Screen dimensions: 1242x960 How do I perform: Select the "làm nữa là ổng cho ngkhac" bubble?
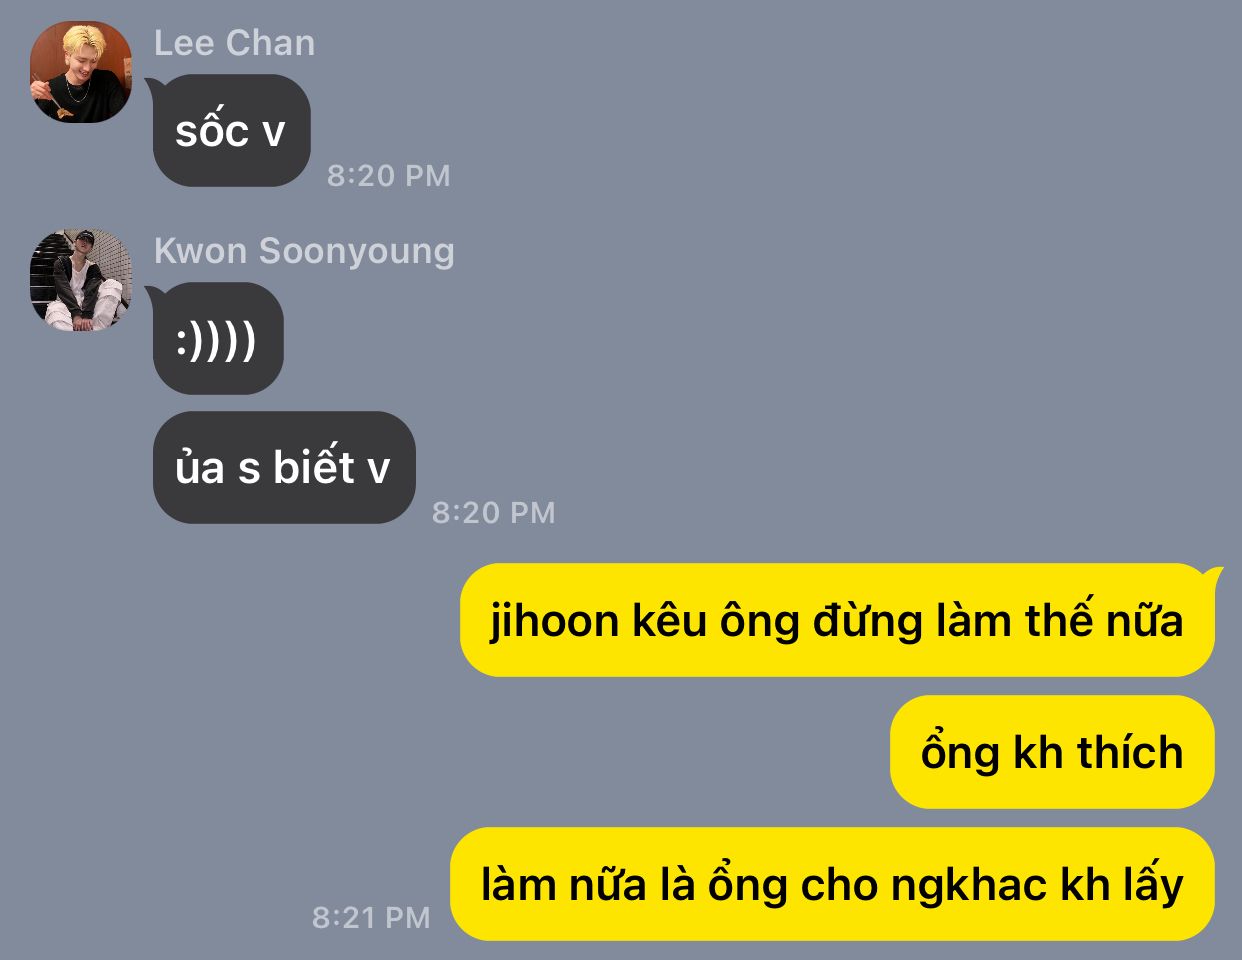tap(833, 884)
